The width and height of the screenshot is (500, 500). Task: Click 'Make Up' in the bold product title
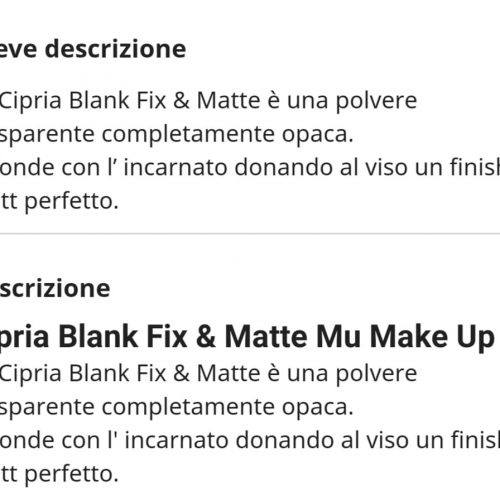(432, 337)
